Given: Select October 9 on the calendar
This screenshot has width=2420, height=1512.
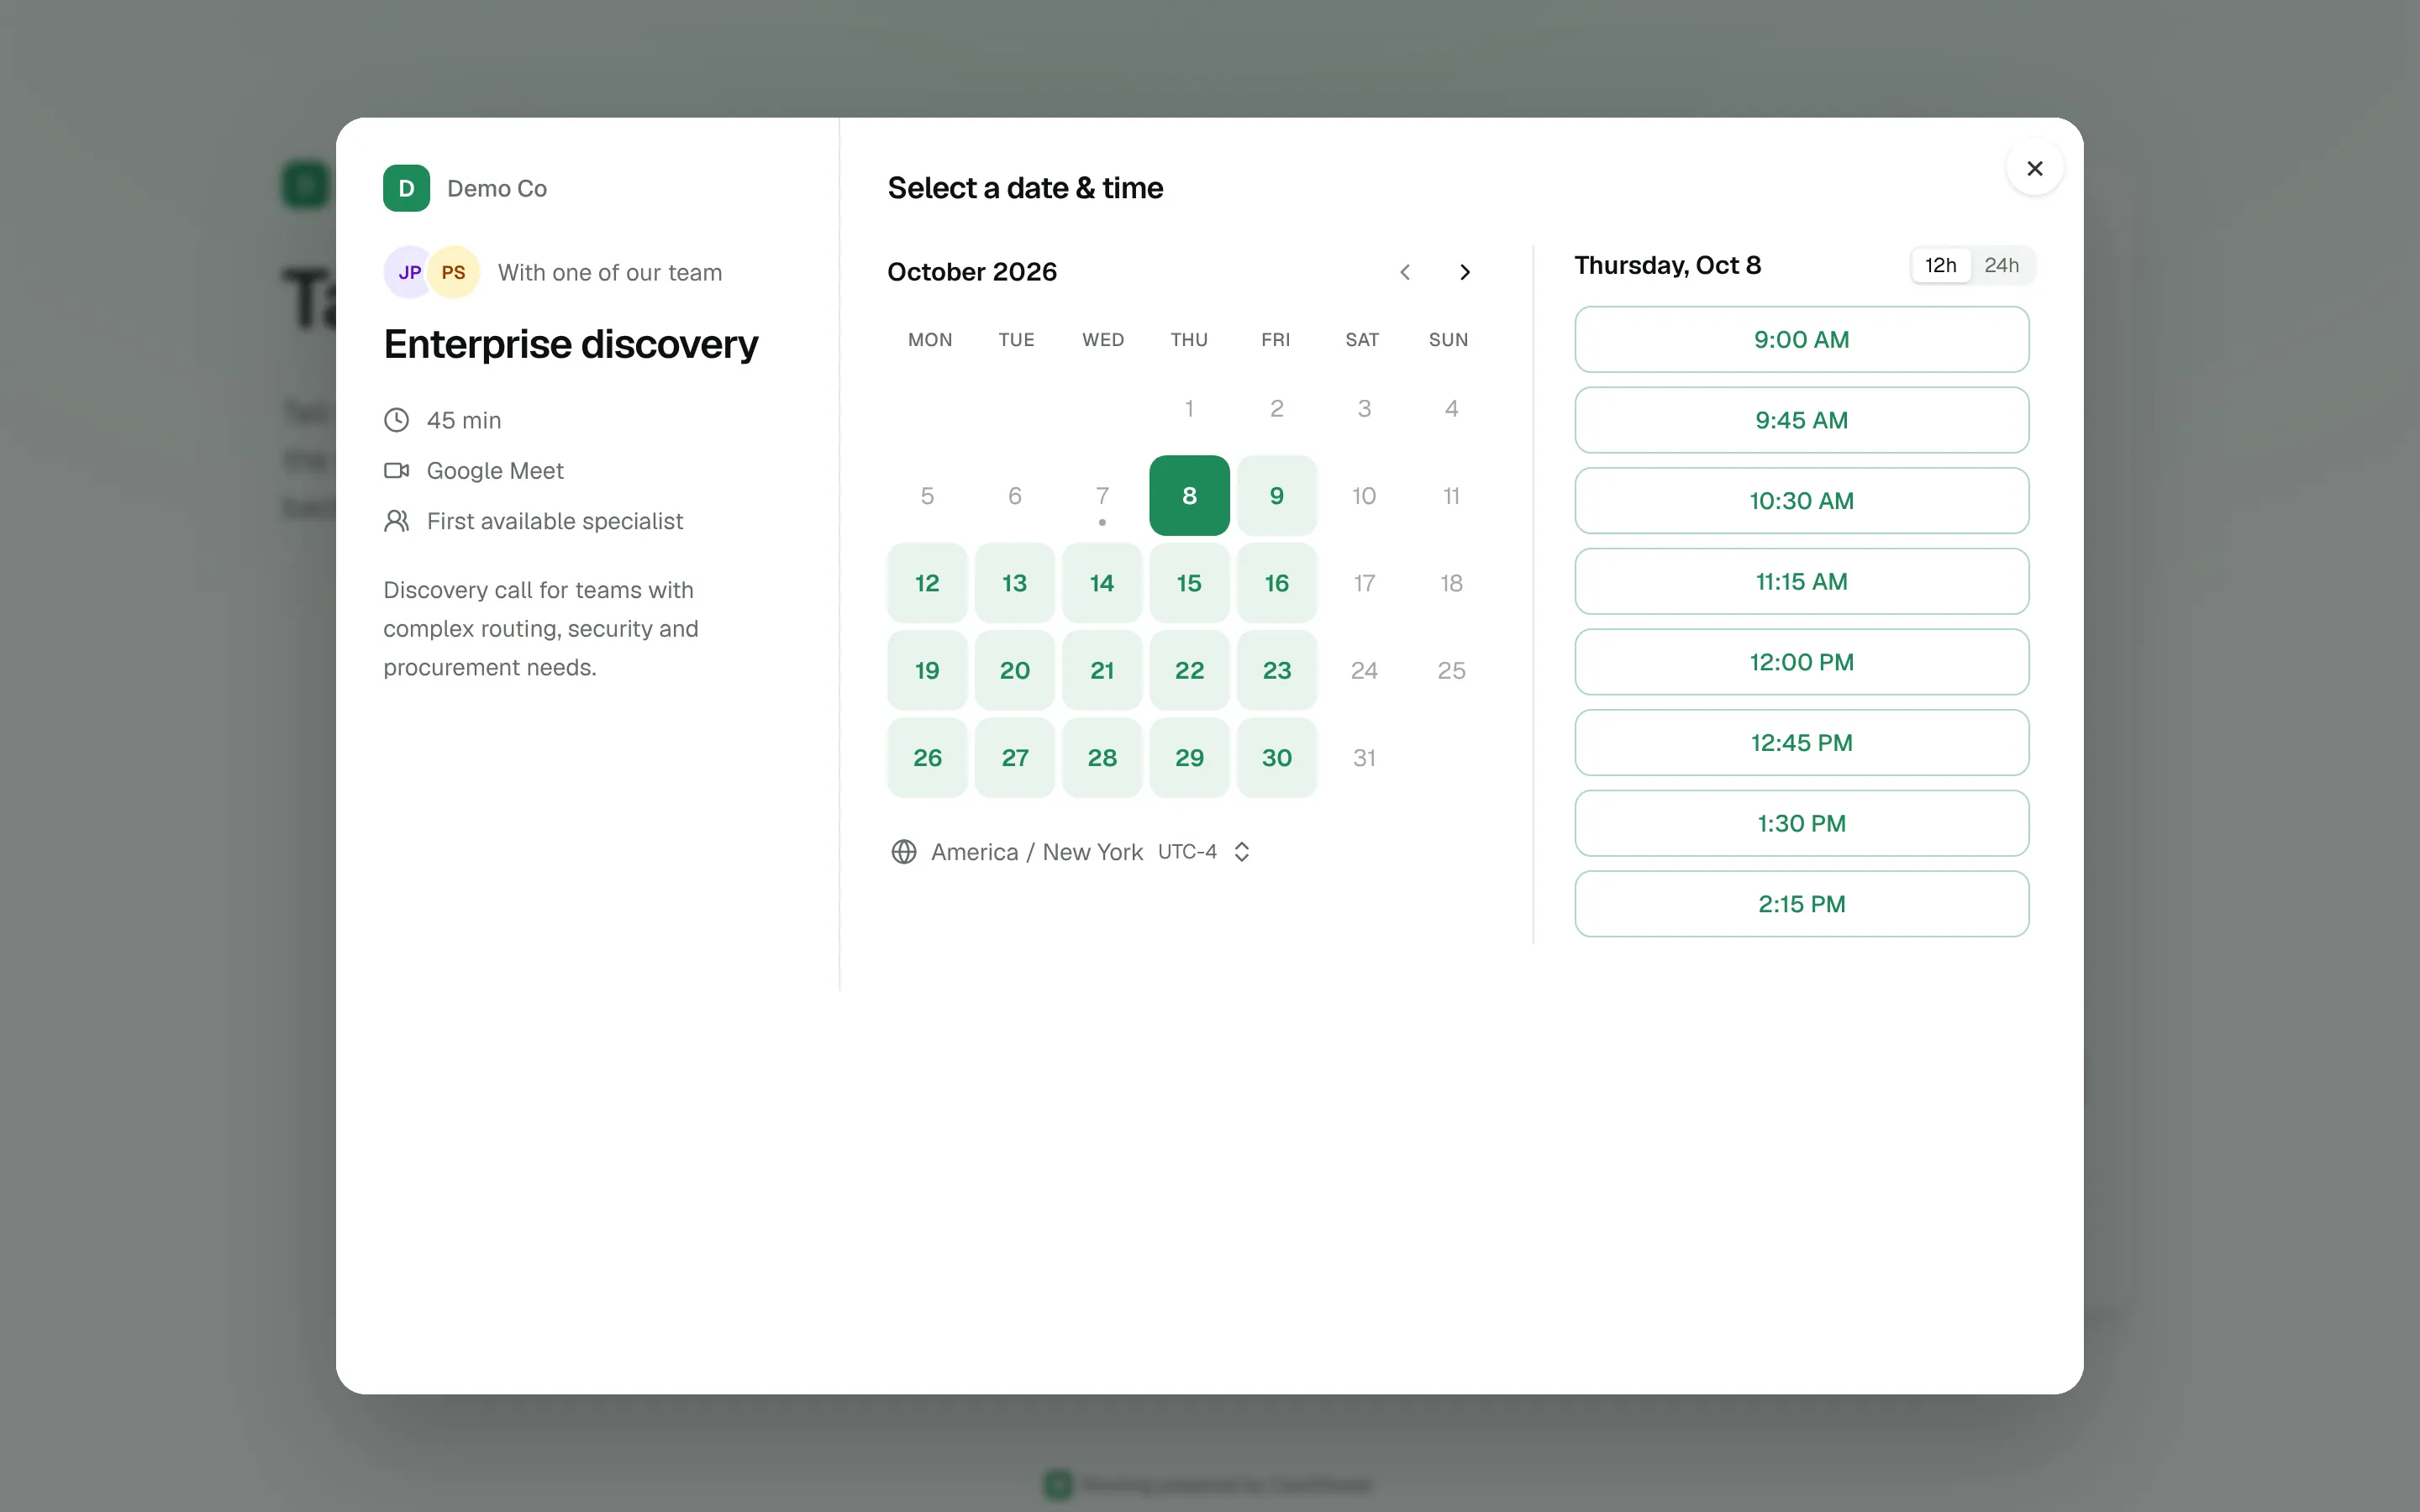Looking at the screenshot, I should (x=1276, y=496).
